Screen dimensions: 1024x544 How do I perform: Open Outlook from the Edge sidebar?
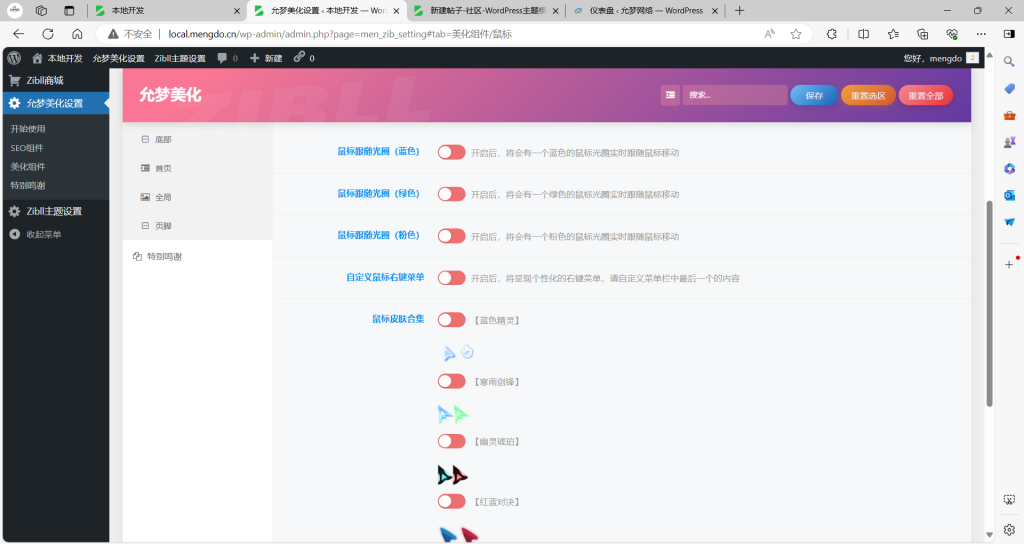tap(1009, 195)
